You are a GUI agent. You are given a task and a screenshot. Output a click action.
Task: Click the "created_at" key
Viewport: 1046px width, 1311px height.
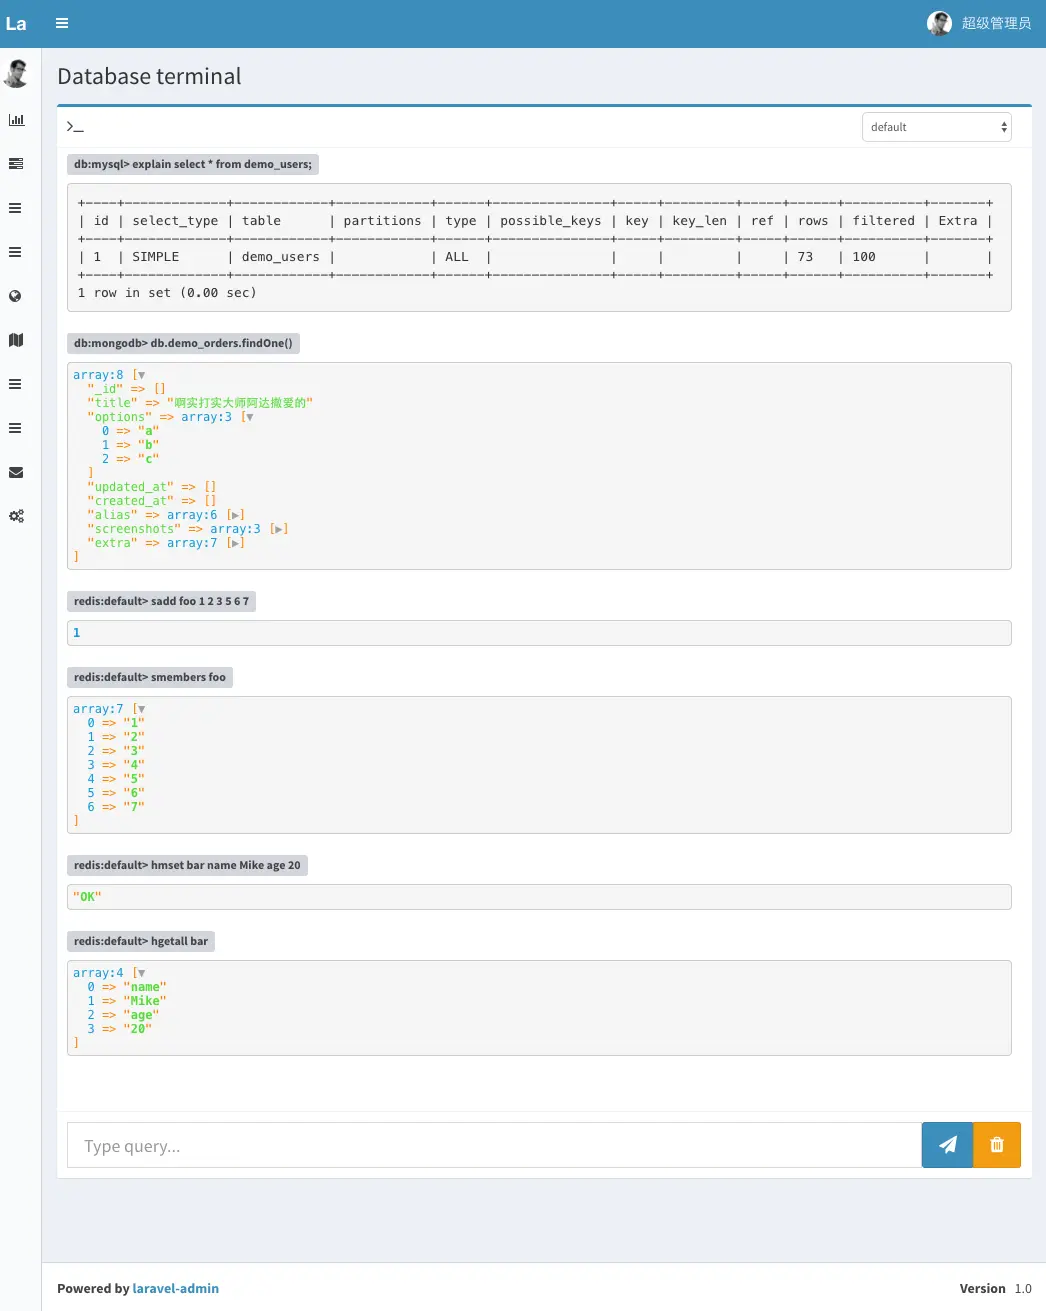130,501
